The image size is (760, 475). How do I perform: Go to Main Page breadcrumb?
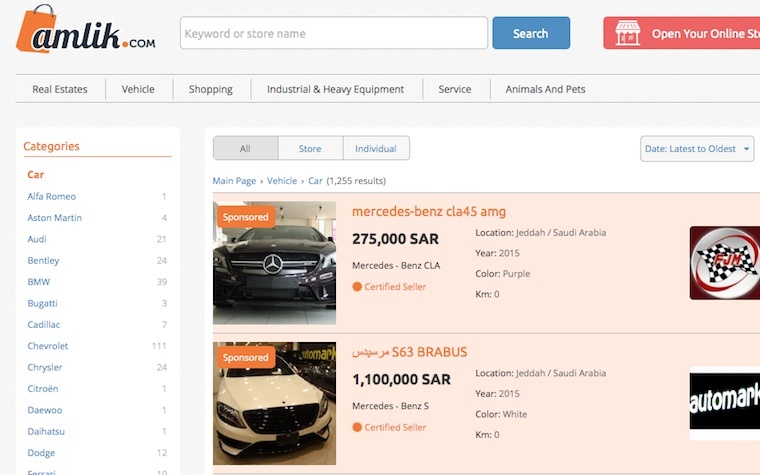(x=234, y=181)
